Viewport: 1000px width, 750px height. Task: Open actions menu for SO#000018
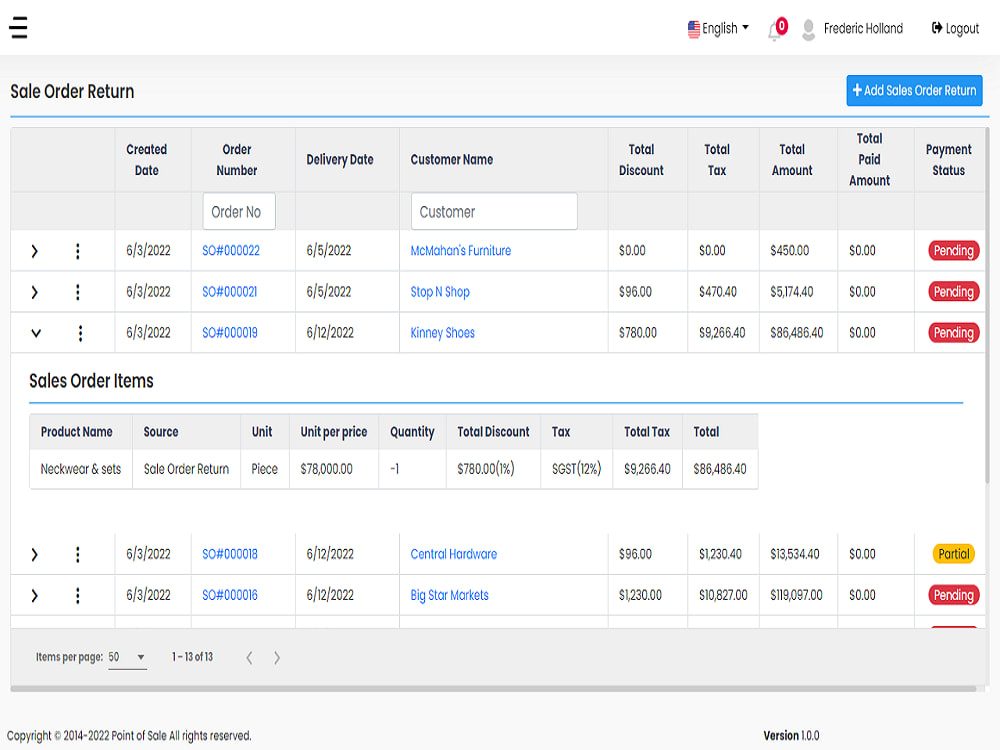78,554
